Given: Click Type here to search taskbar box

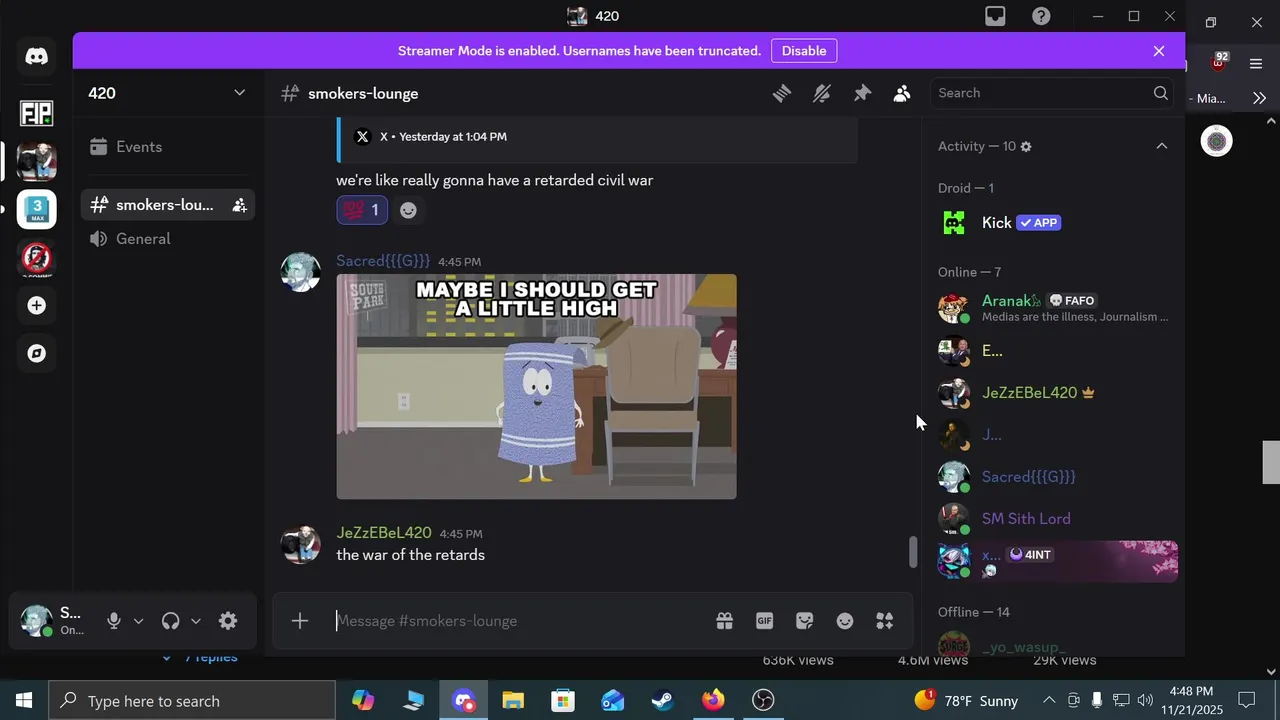Looking at the screenshot, I should pos(192,701).
